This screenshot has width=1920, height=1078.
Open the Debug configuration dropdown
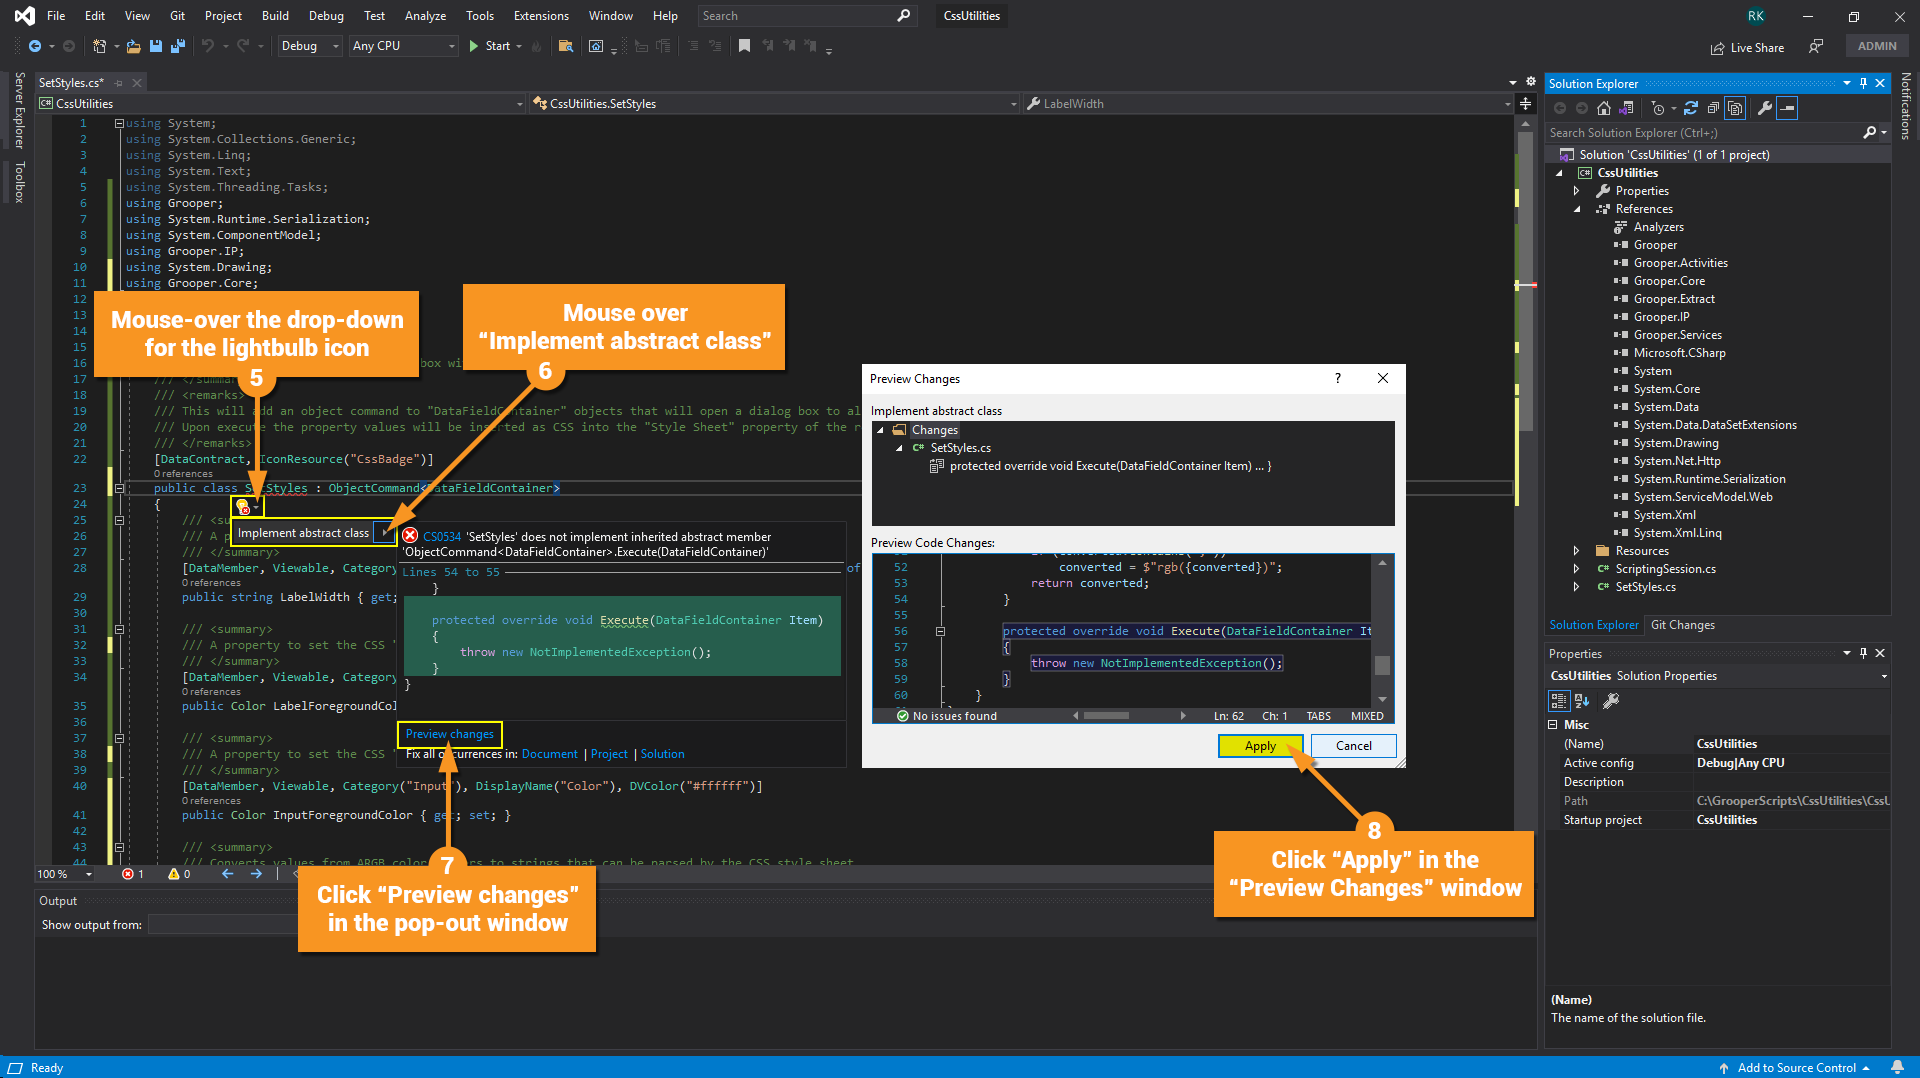tap(309, 46)
